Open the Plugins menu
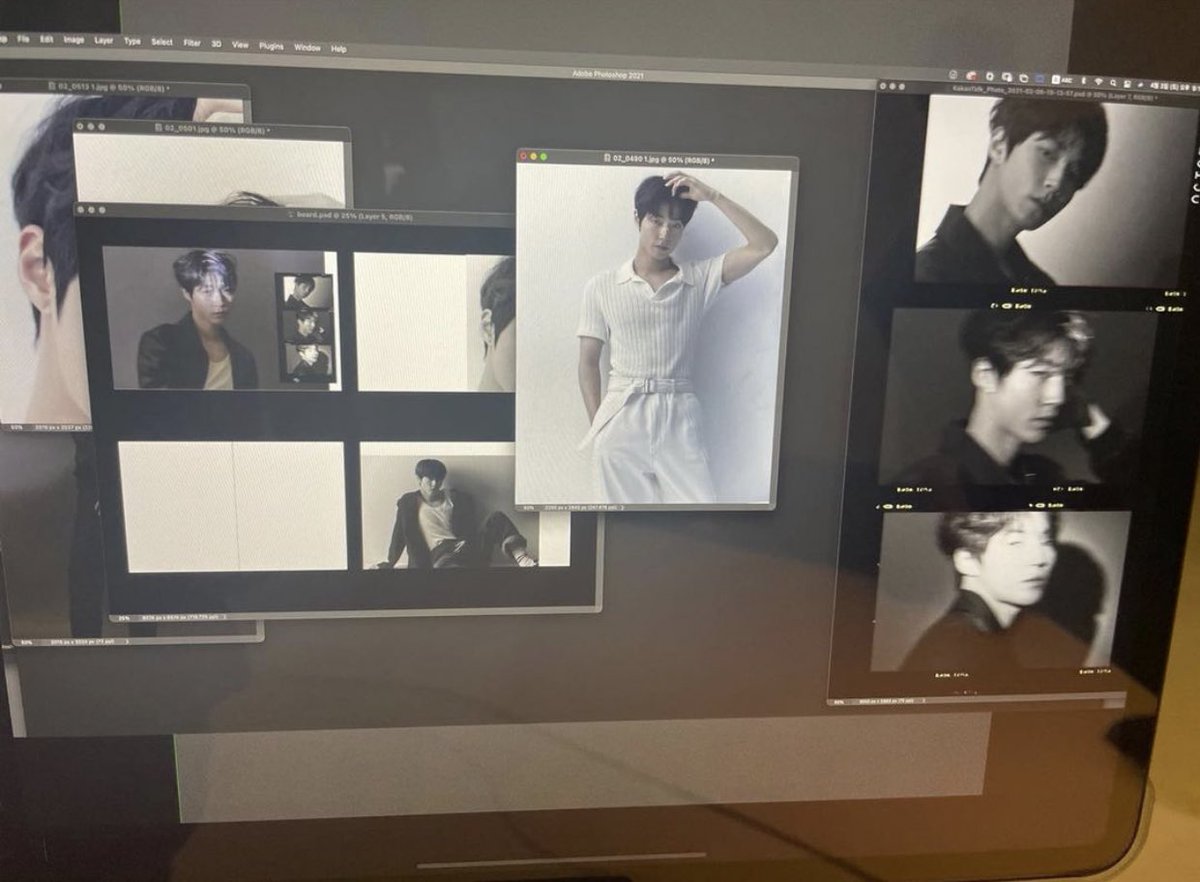Screen dimensions: 1200x882 (x=271, y=47)
